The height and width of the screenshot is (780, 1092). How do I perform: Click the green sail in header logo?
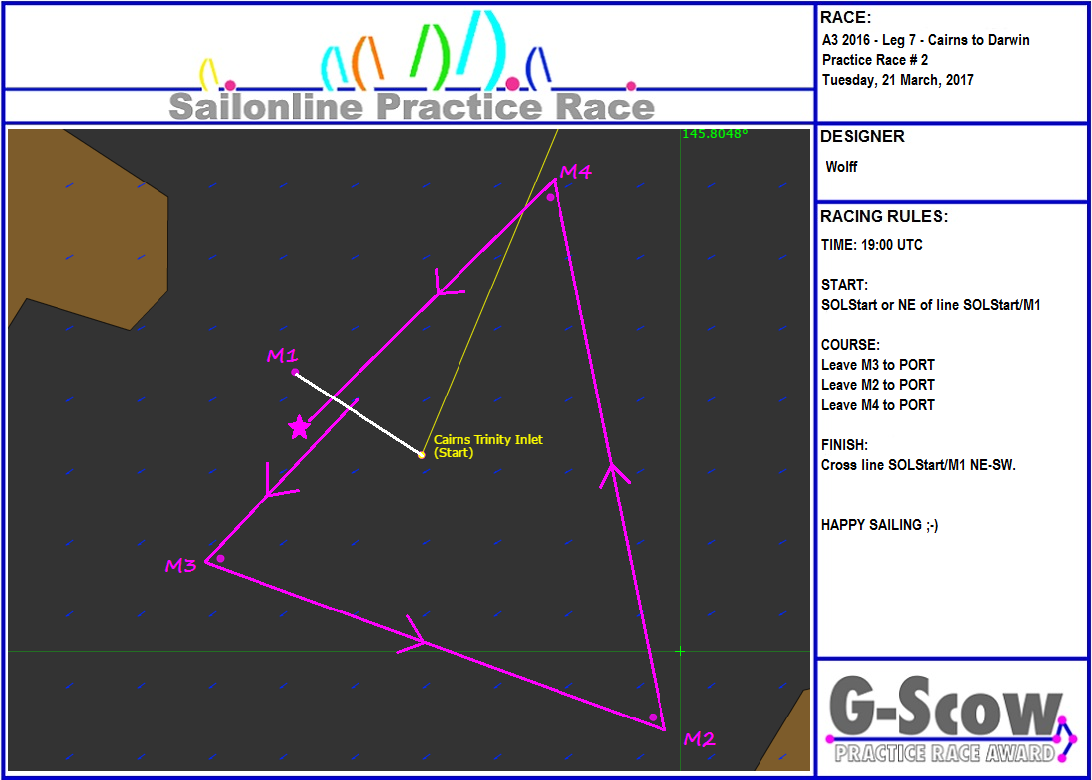[430, 57]
